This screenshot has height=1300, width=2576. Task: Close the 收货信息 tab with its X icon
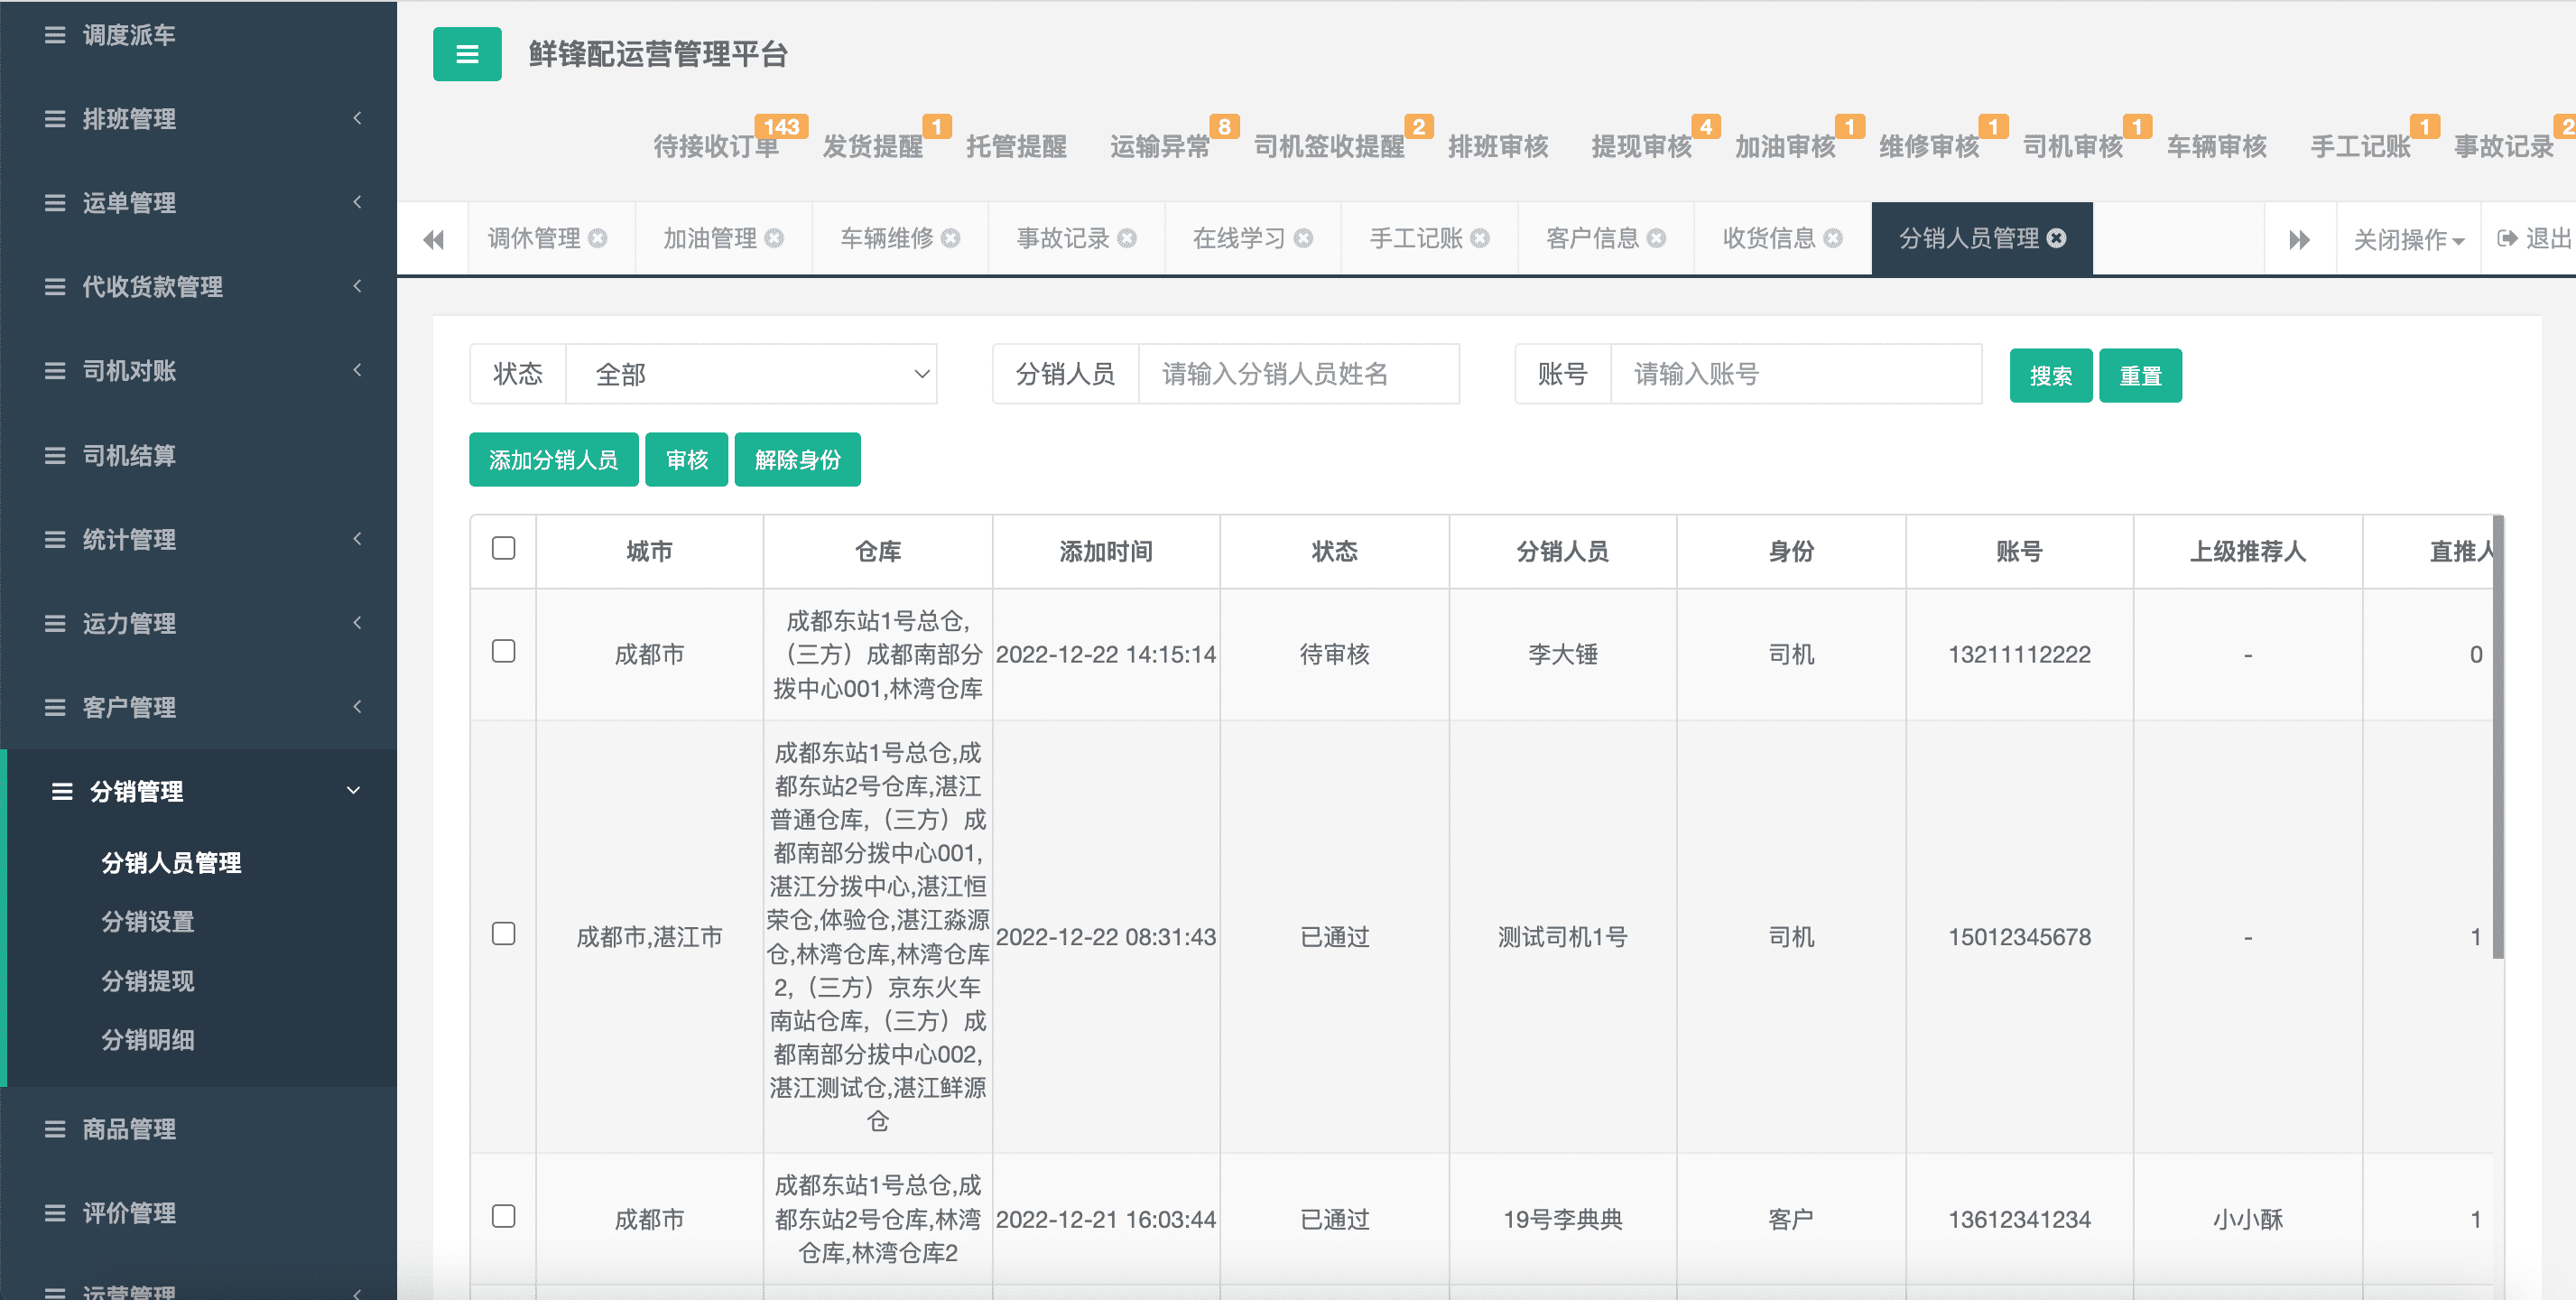[x=1833, y=238]
